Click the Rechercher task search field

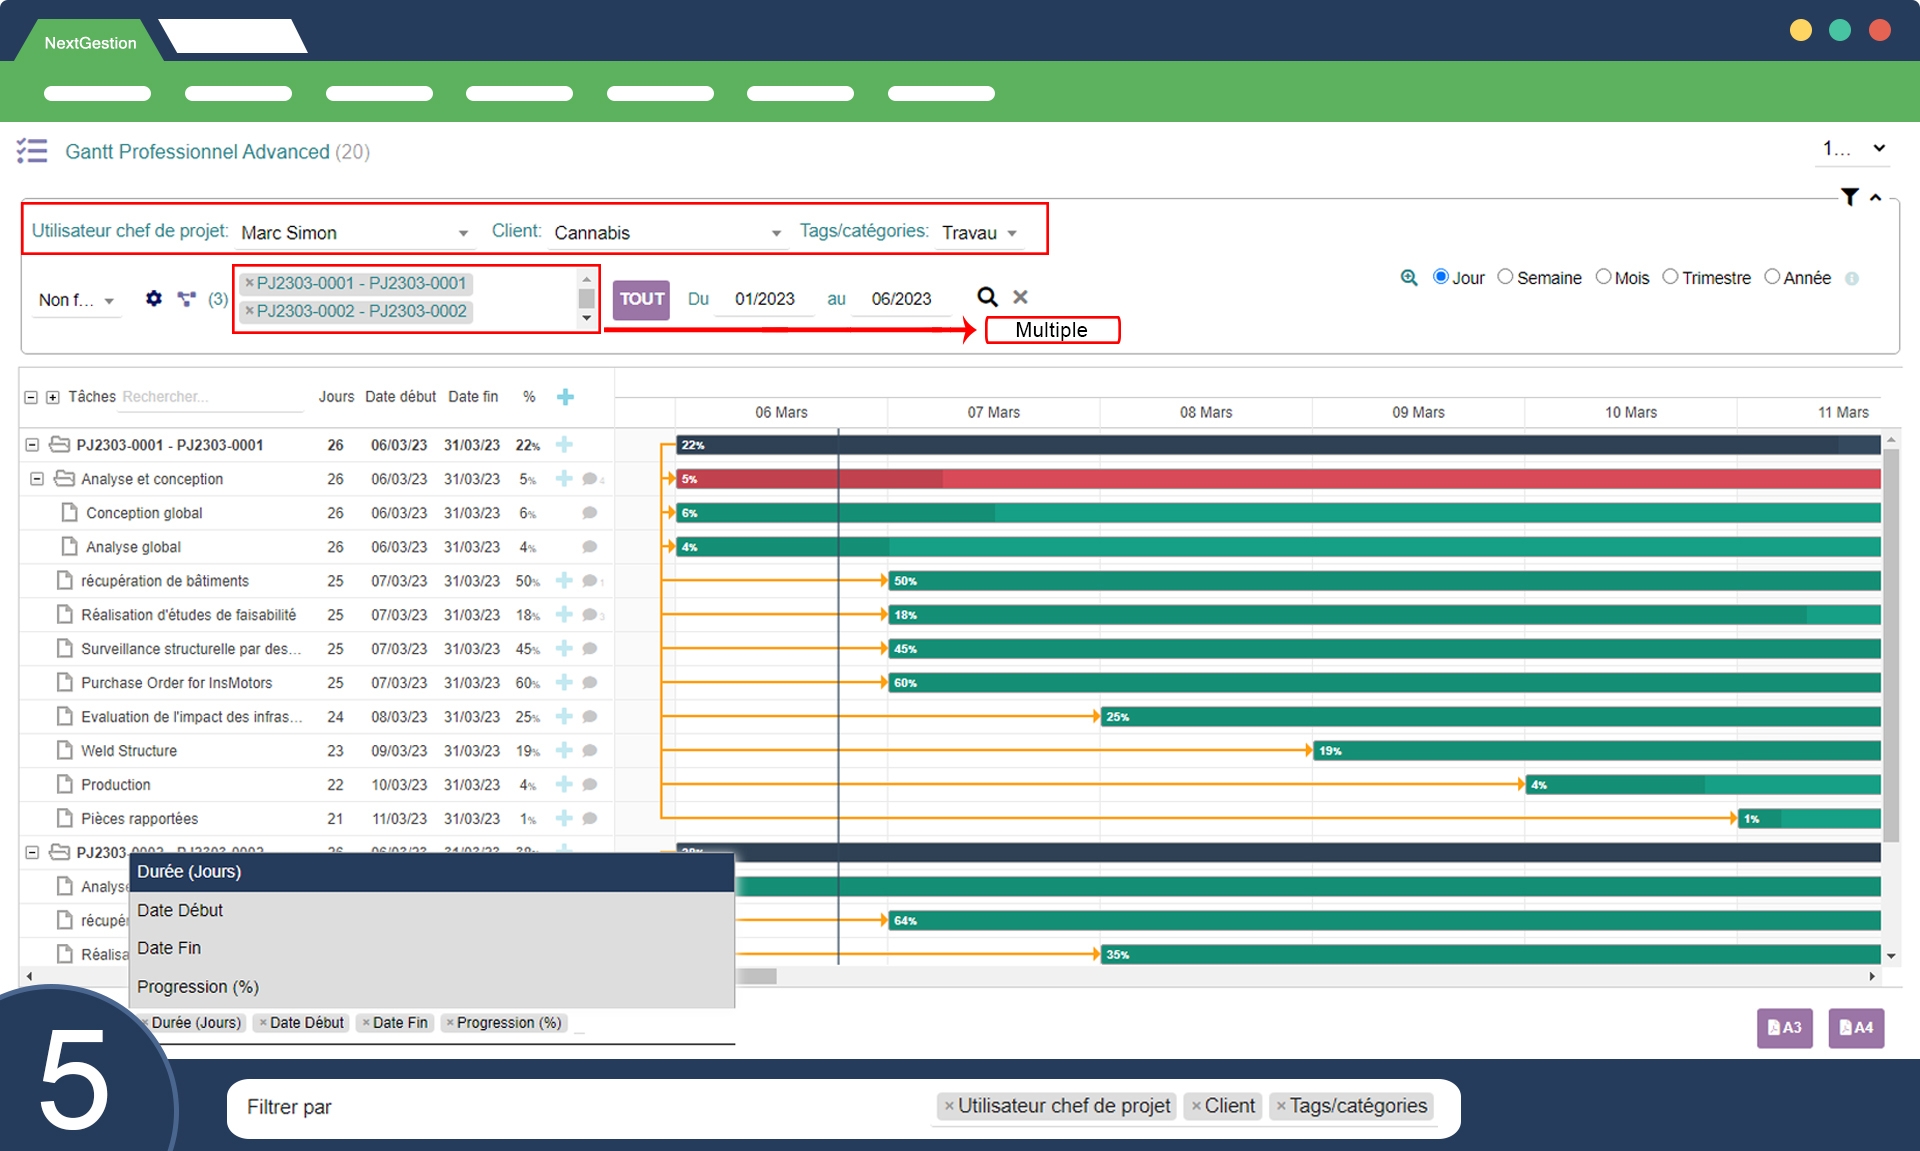210,397
